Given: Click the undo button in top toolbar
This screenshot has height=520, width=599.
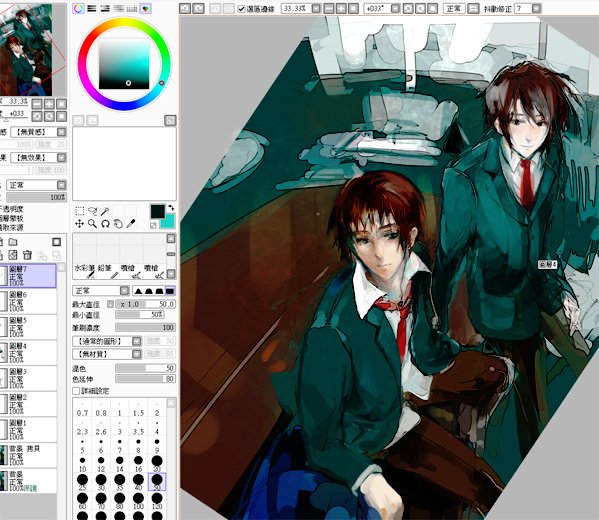Looking at the screenshot, I should pyautogui.click(x=185, y=8).
